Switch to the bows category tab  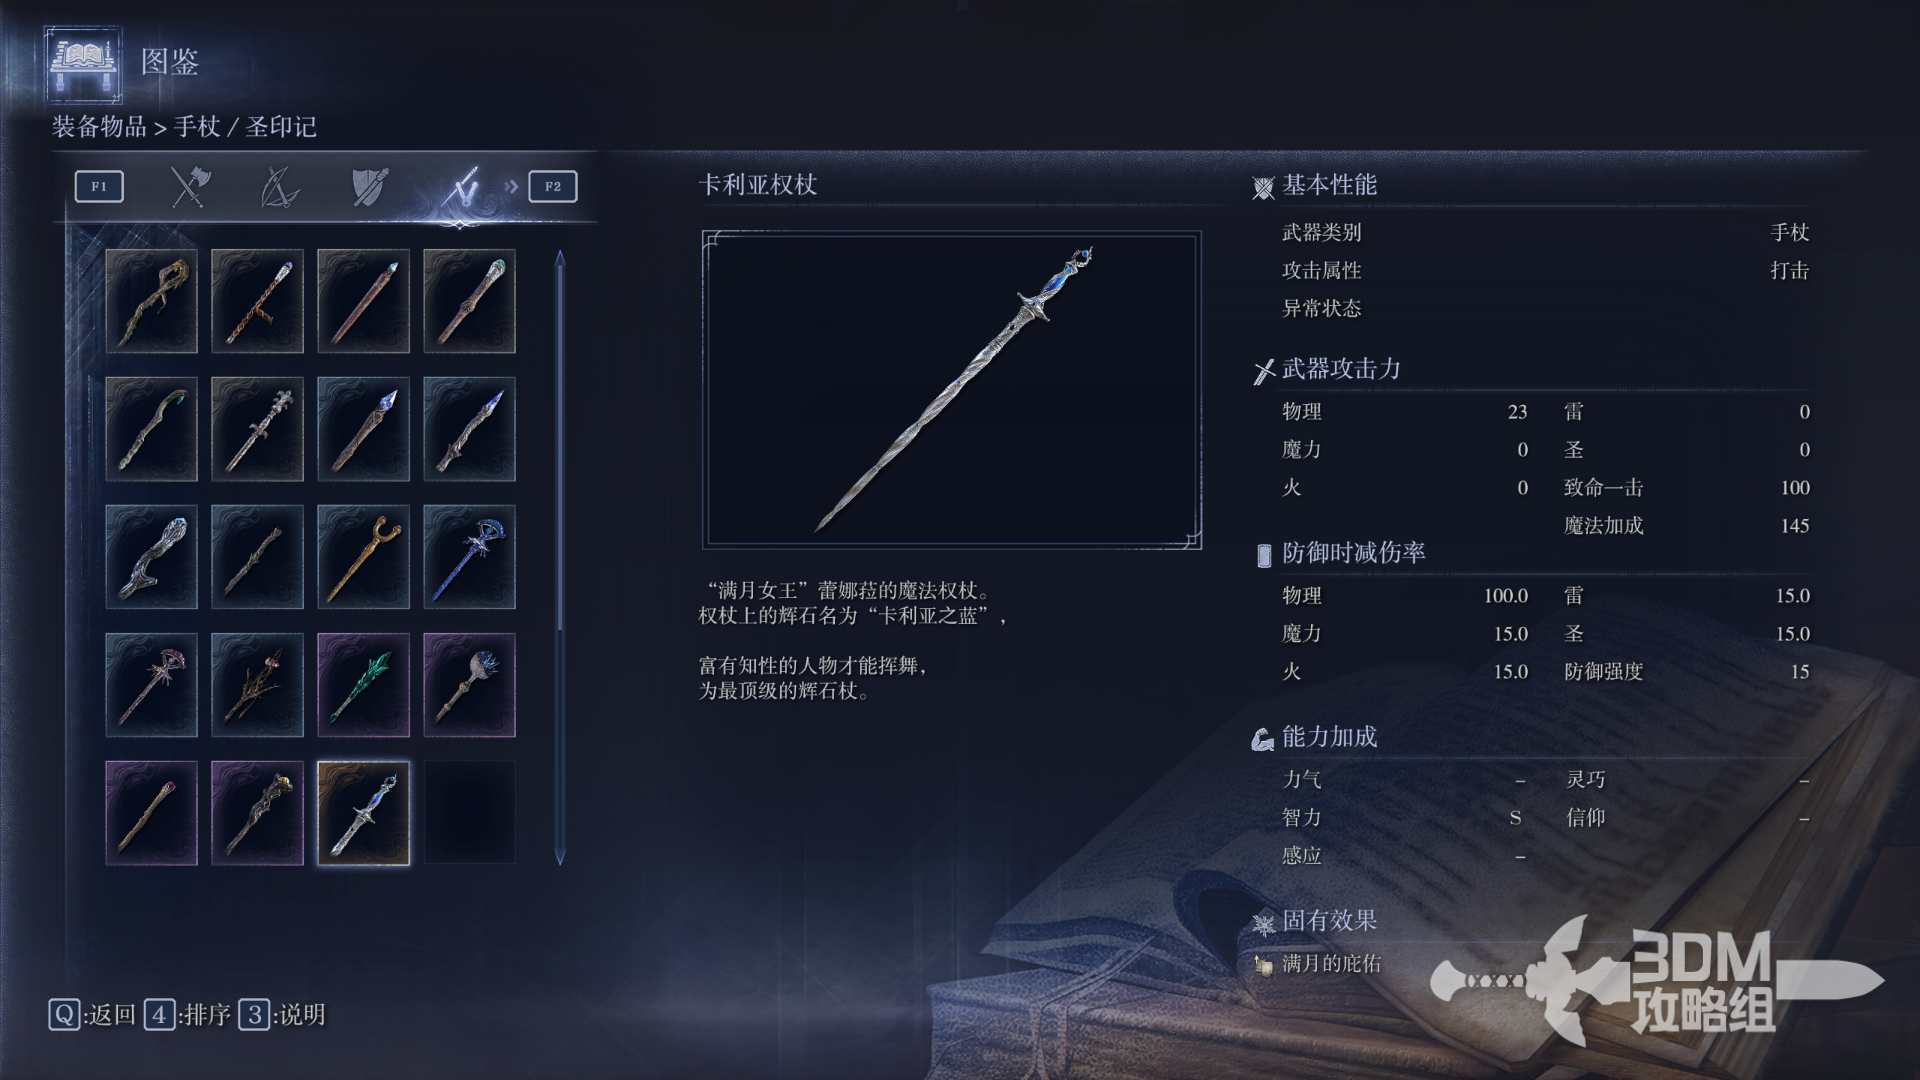(x=279, y=187)
